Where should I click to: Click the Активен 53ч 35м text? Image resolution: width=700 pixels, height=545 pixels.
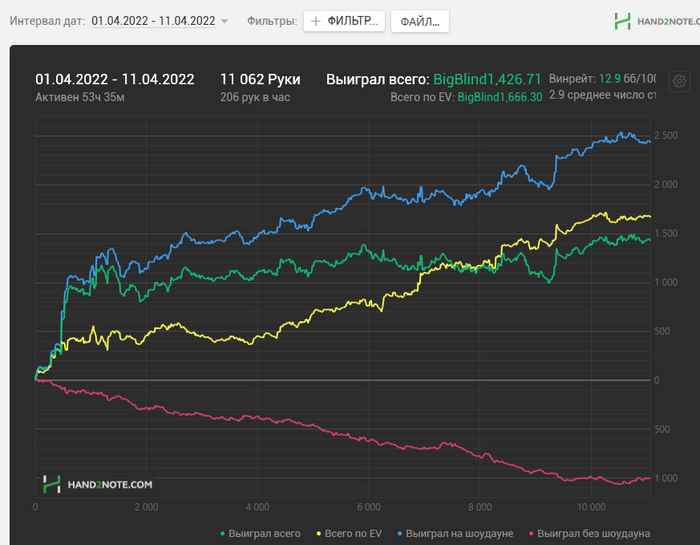[x=80, y=97]
